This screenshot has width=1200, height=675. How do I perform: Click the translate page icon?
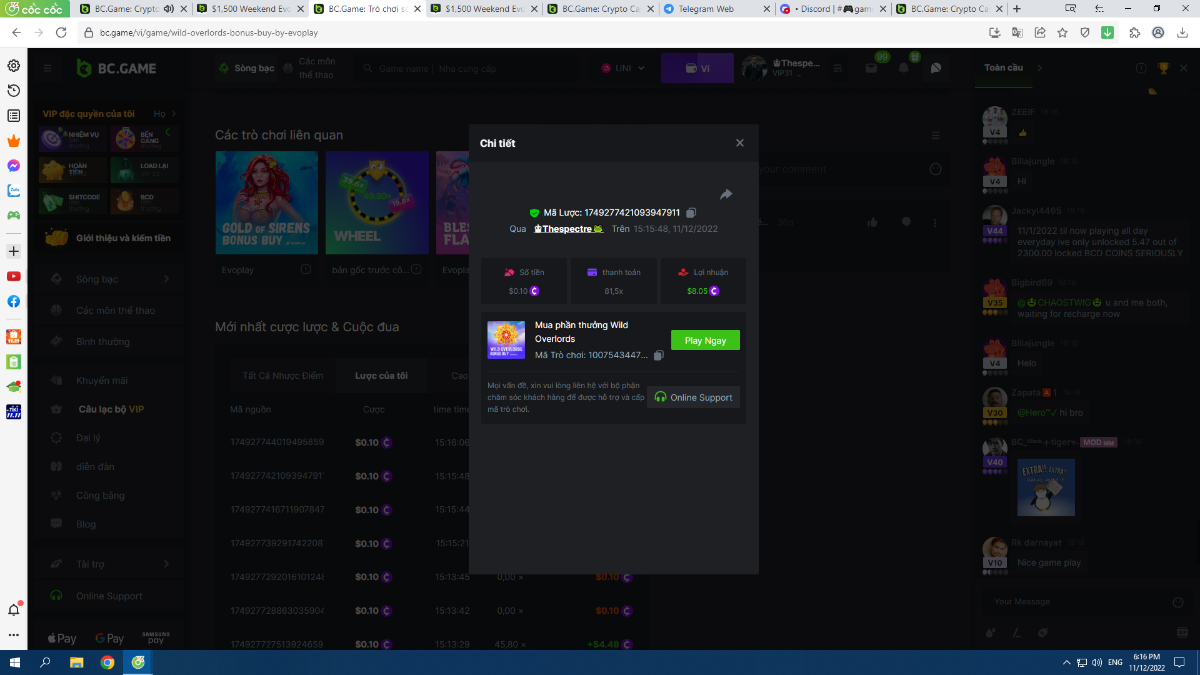tap(1017, 32)
